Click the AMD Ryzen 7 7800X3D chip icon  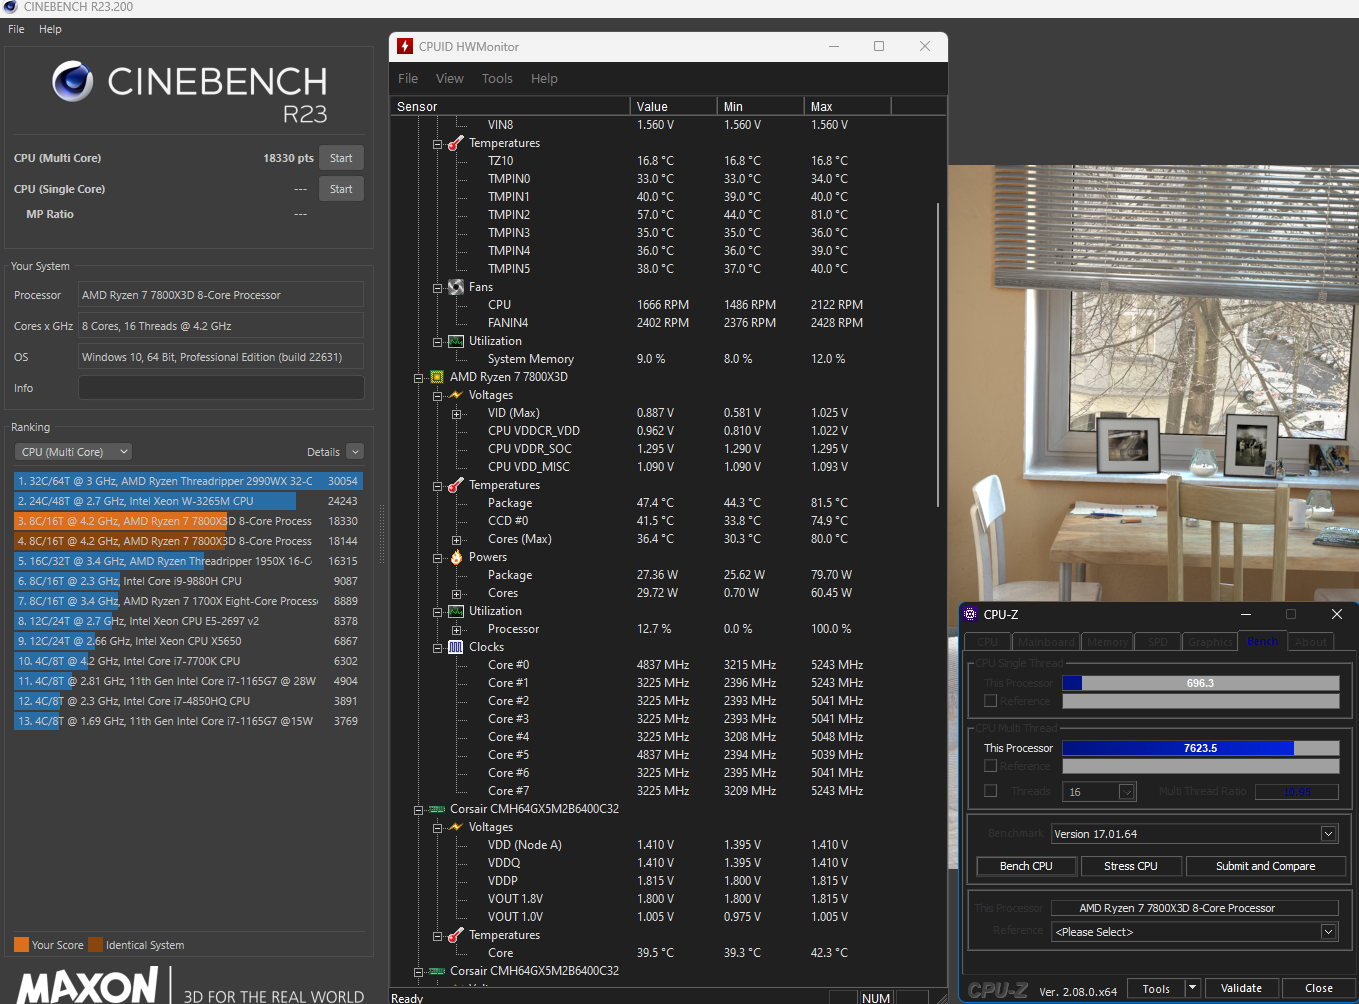click(x=437, y=377)
